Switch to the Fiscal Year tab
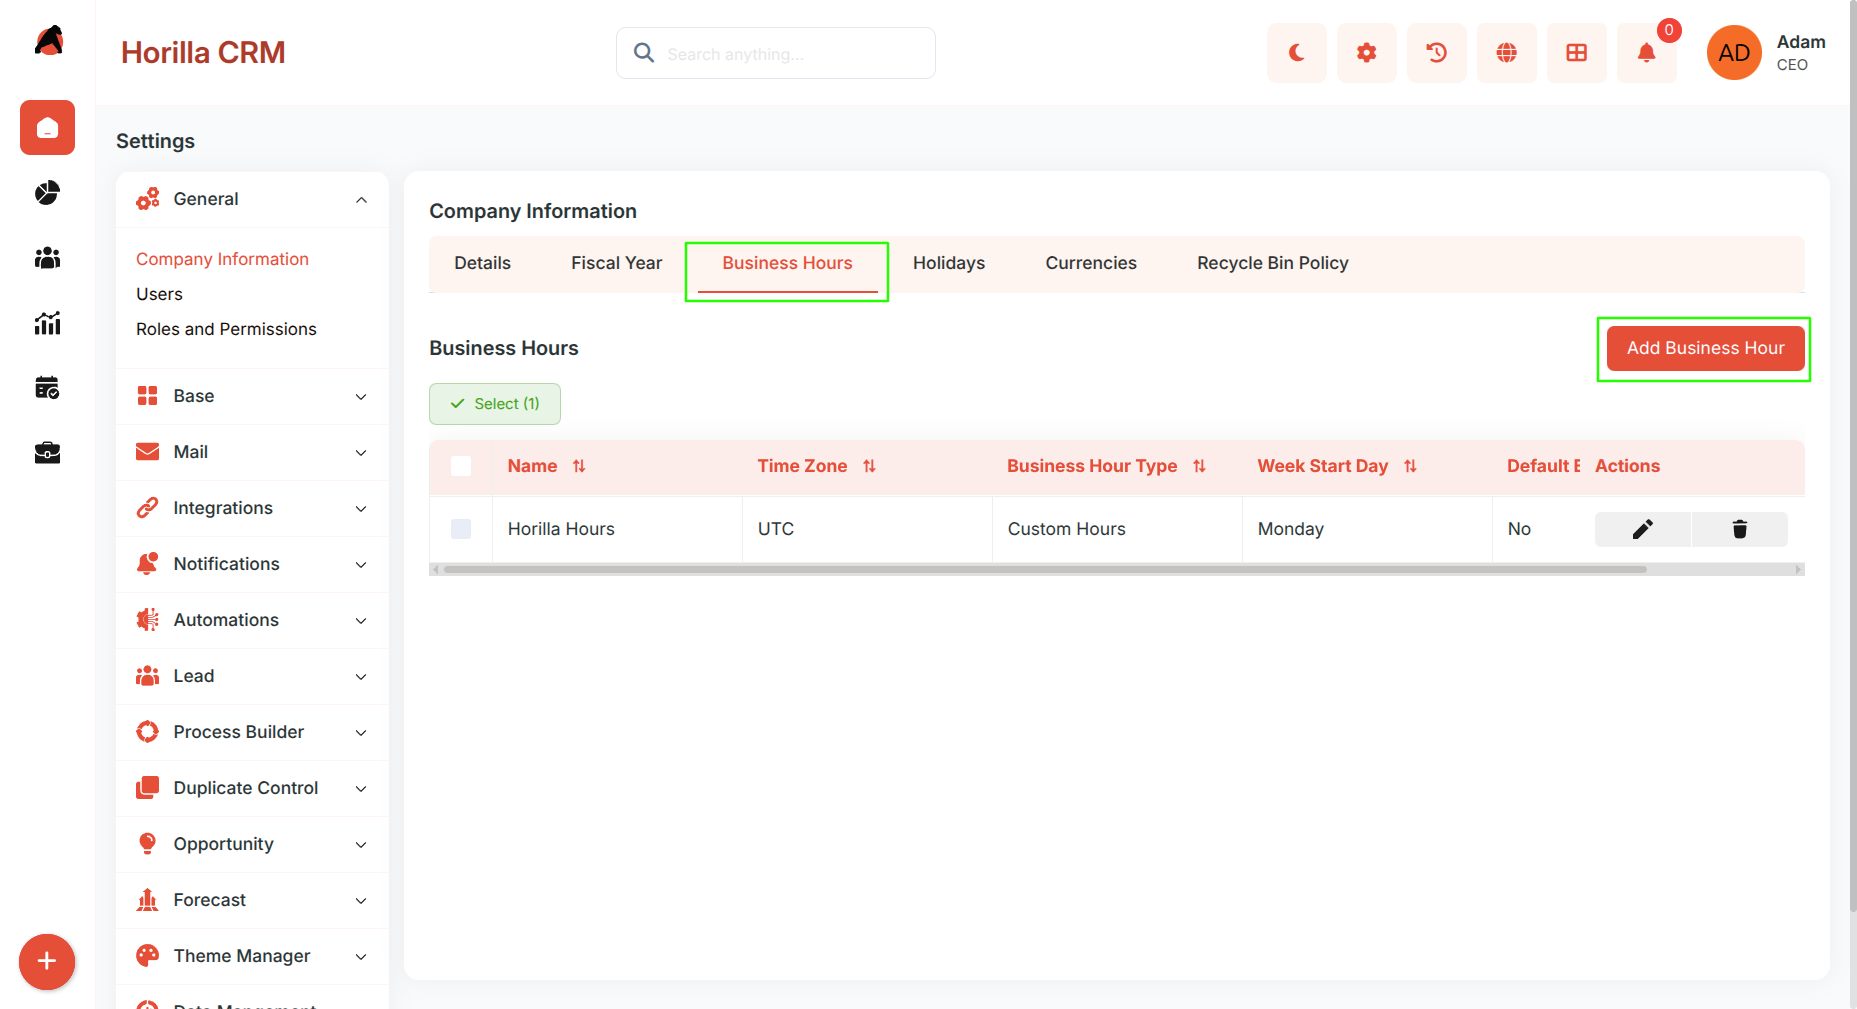Viewport: 1857px width, 1009px height. click(x=616, y=263)
